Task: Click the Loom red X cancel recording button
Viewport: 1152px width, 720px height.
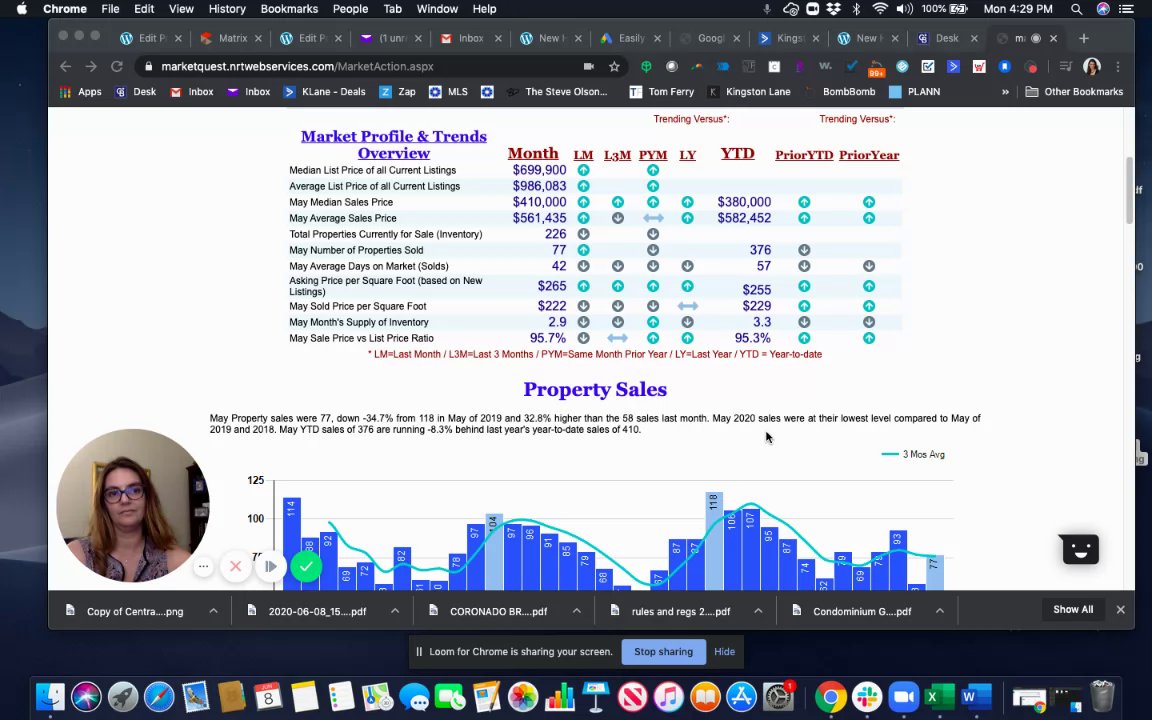Action: click(x=236, y=566)
